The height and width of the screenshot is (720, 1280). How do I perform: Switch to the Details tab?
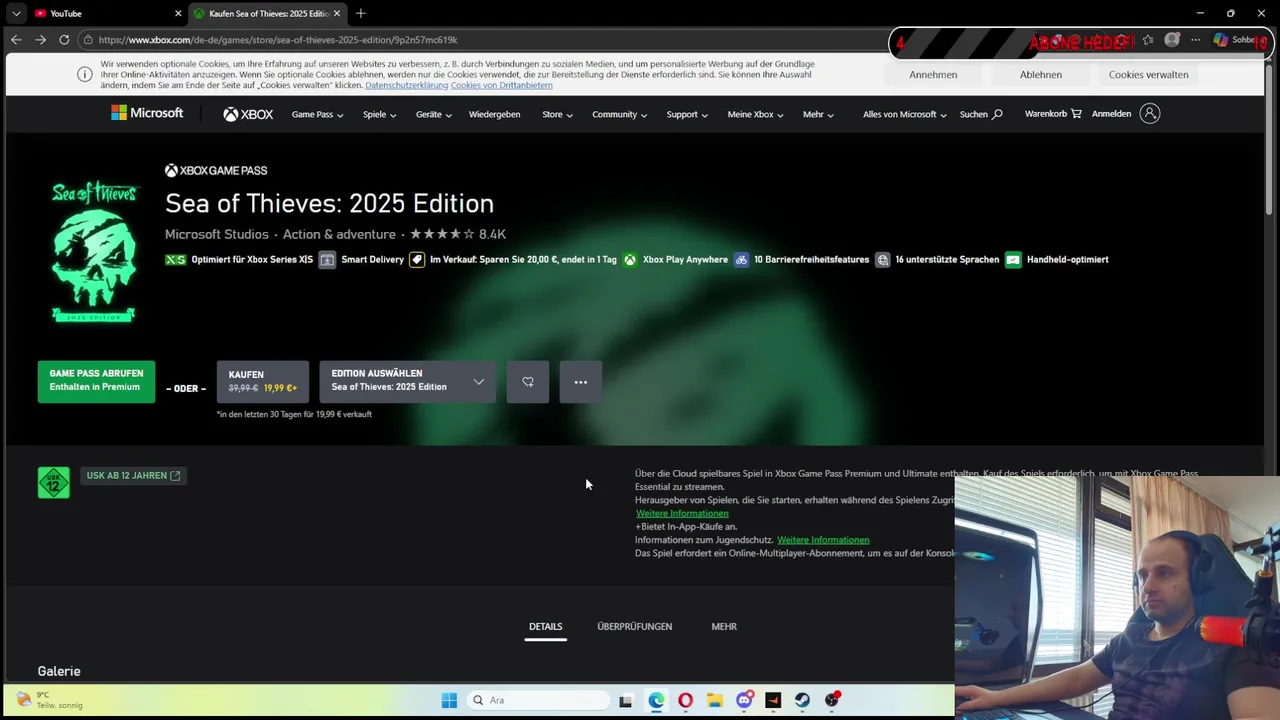pyautogui.click(x=545, y=627)
